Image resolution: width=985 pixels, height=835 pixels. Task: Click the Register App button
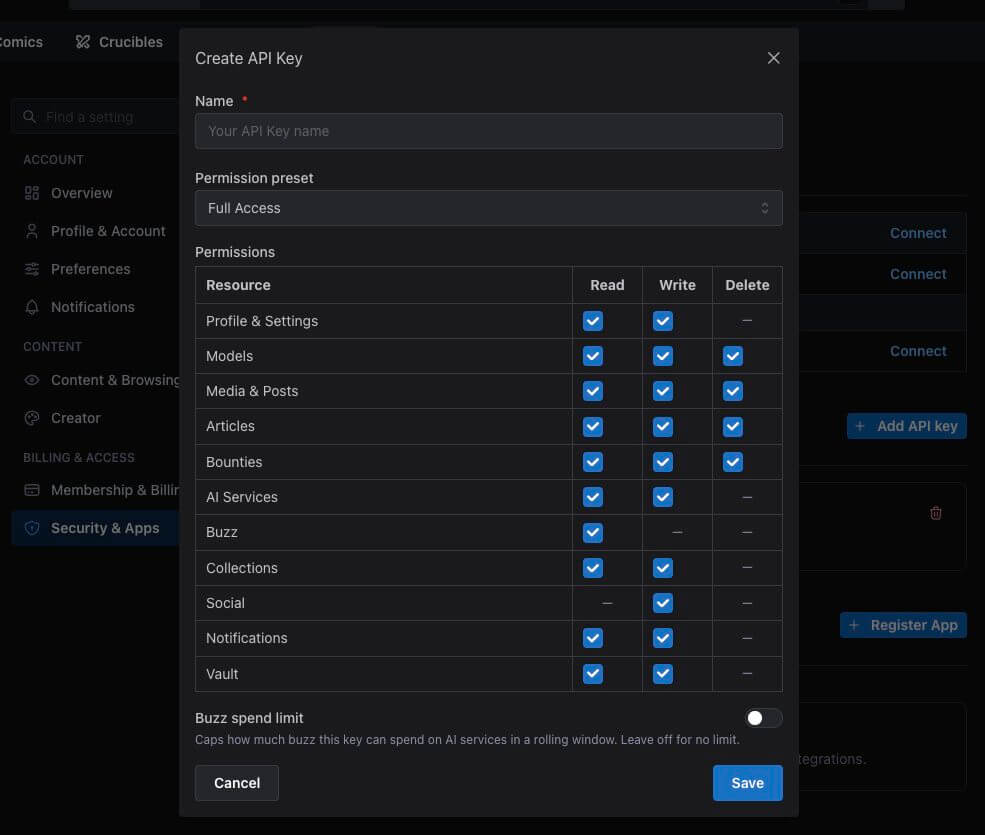[903, 625]
